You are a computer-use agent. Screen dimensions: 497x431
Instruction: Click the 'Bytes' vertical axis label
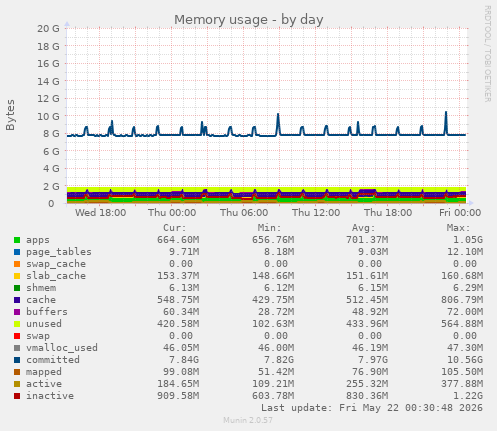[10, 115]
